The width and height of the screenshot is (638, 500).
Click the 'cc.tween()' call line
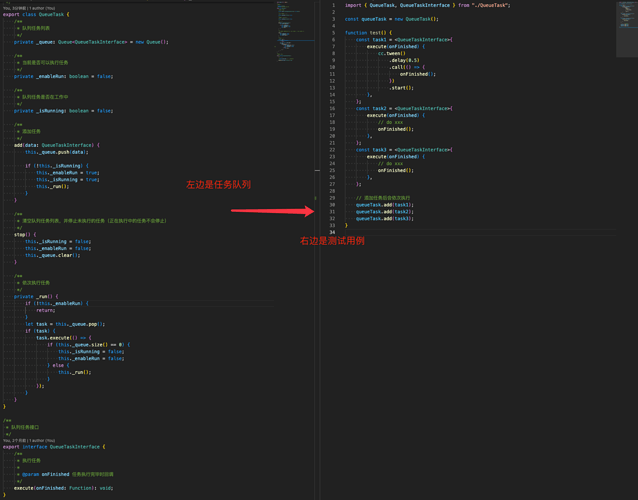click(391, 54)
